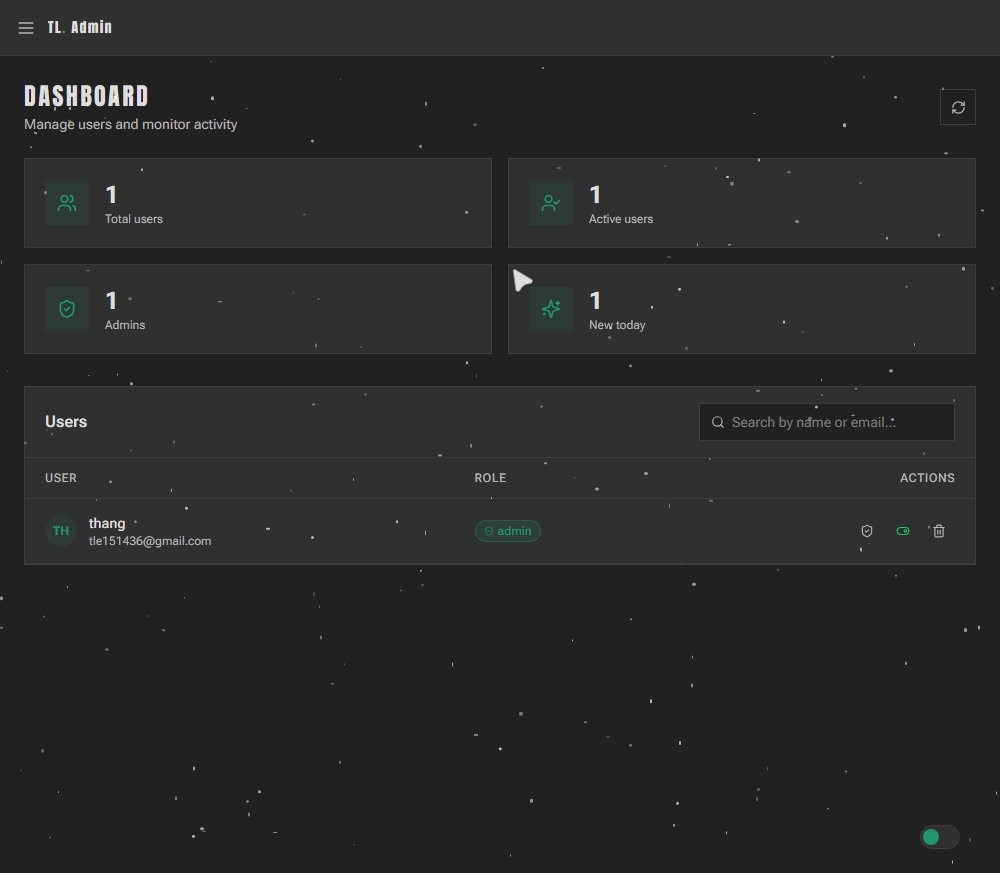Click the magnifier icon in search box

coord(718,422)
